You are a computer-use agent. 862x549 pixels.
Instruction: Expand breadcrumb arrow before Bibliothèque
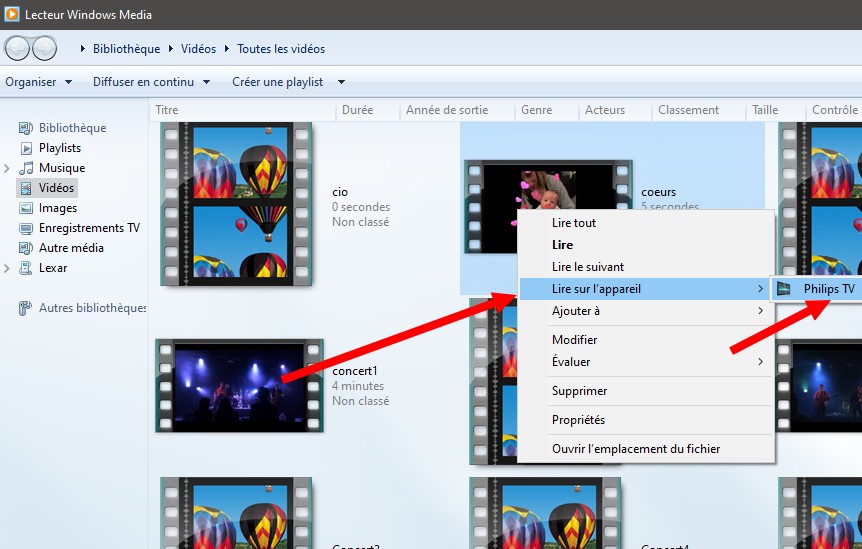click(x=82, y=48)
